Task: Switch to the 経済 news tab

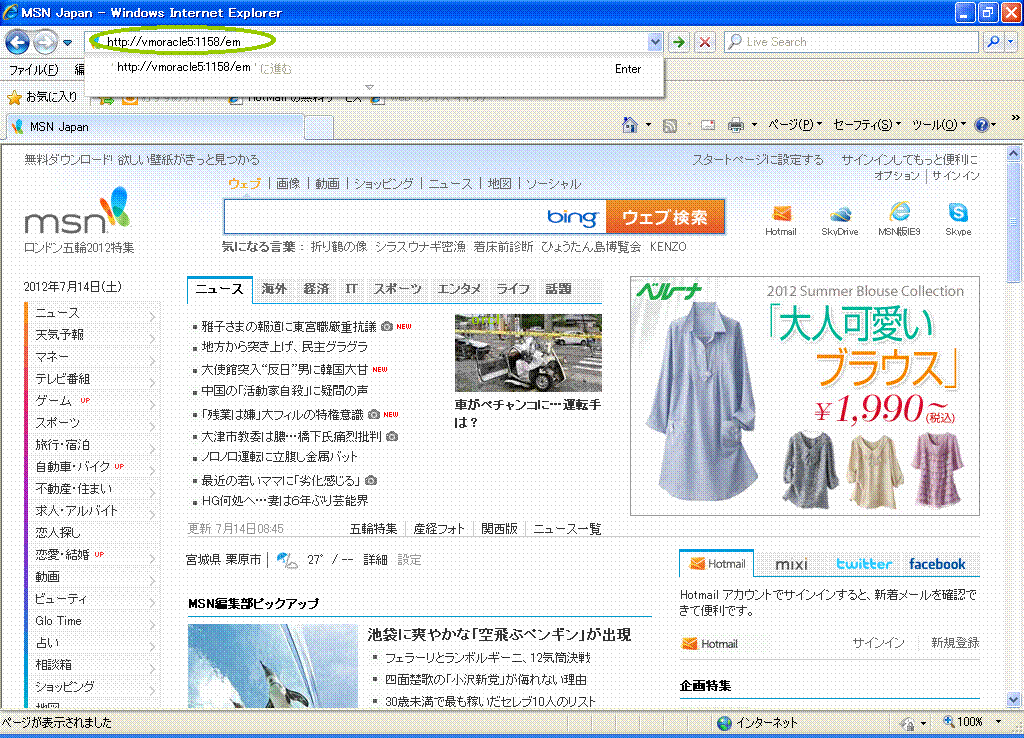Action: point(316,289)
